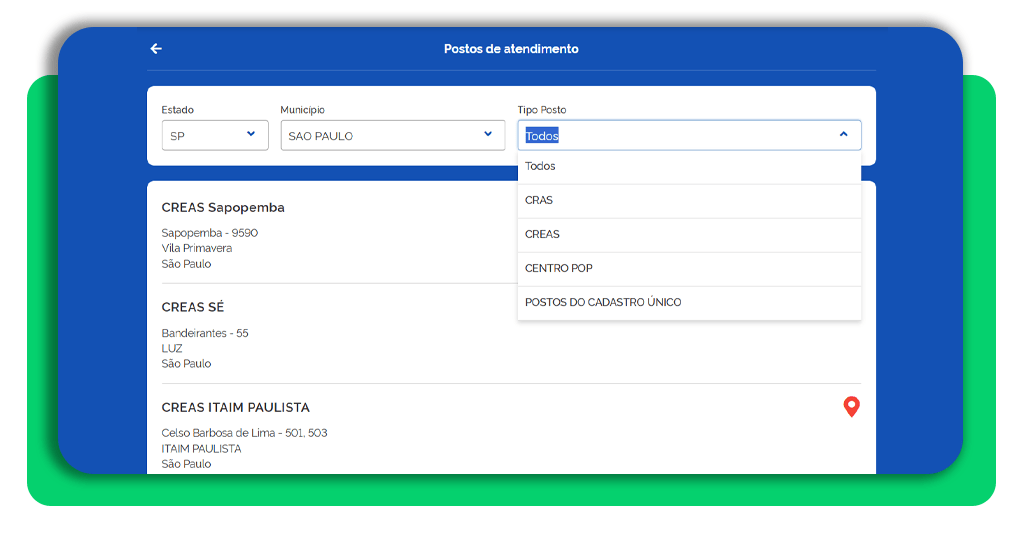Expand the Municipio dropdown showing SAO PAULO
Viewport: 1024px width, 536px height.
pyautogui.click(x=392, y=135)
